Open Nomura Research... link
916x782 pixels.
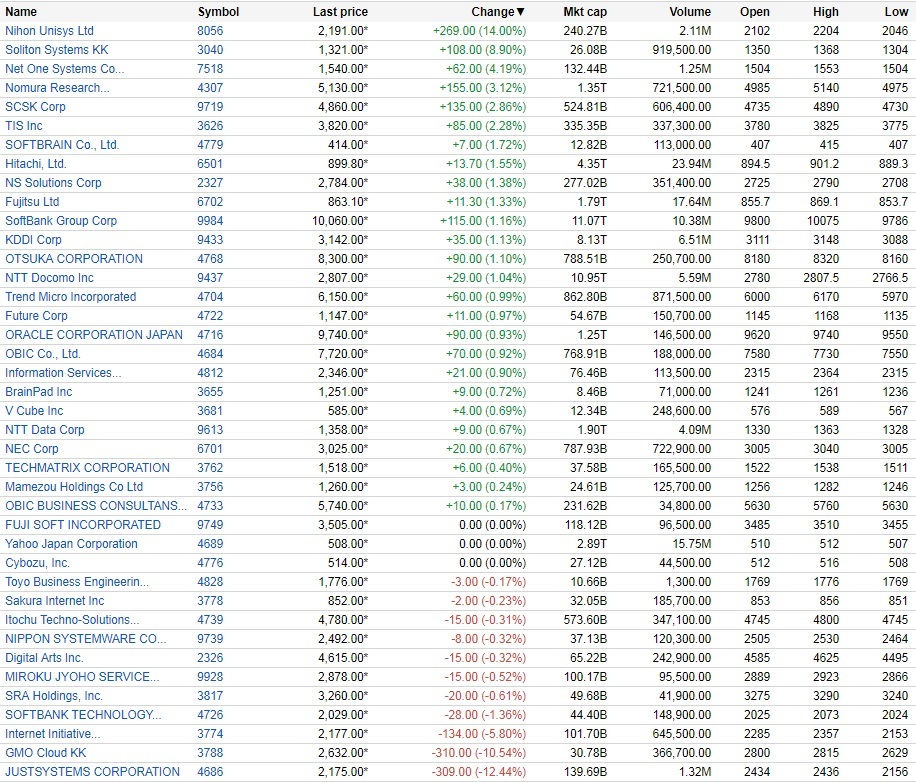click(x=57, y=88)
